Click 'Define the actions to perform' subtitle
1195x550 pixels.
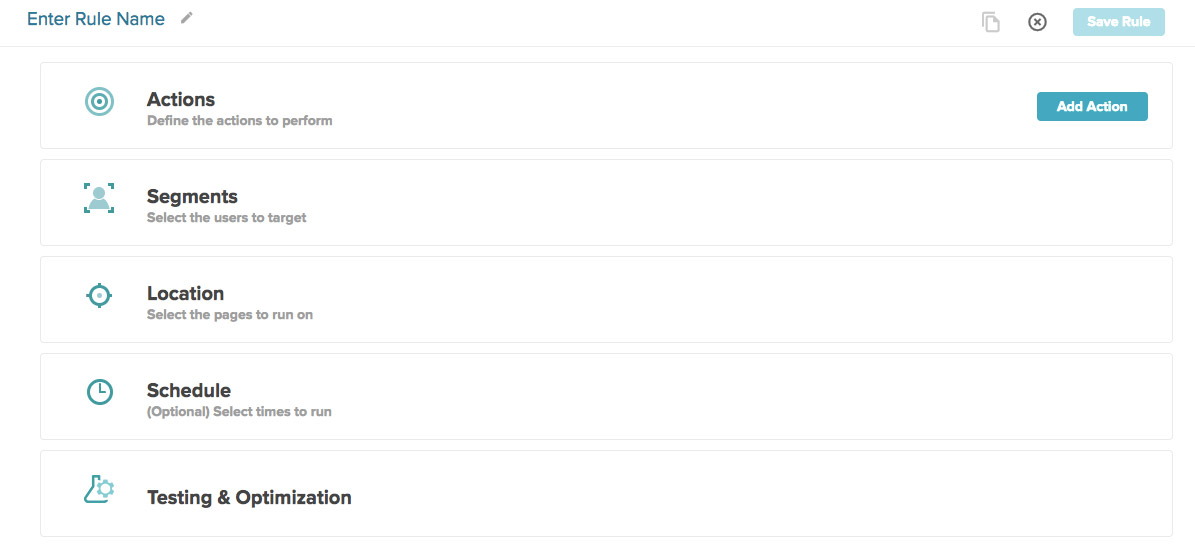point(239,120)
